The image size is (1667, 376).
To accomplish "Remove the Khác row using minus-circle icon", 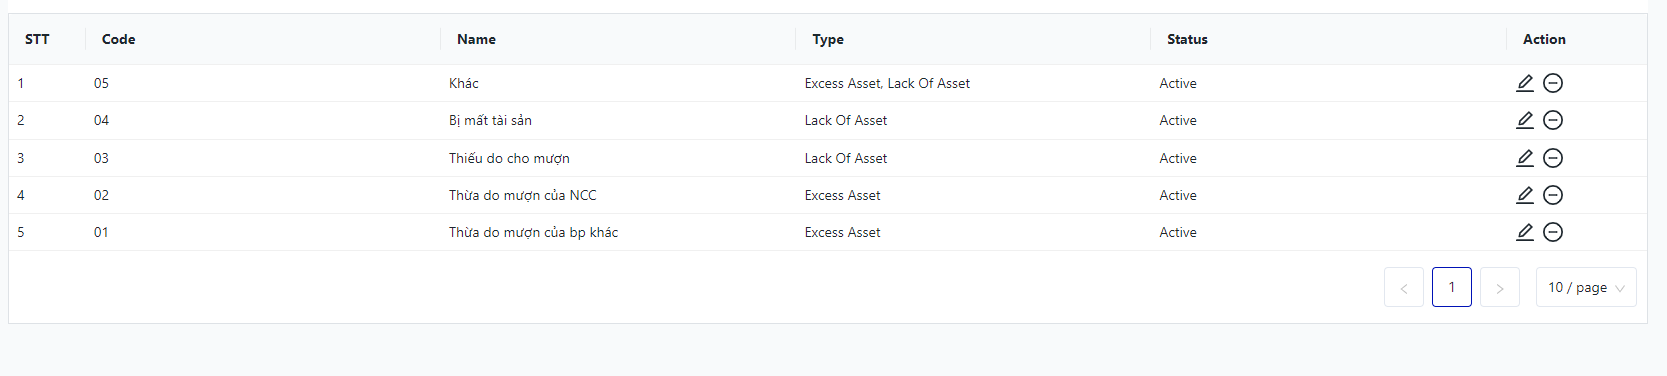I will (1553, 83).
